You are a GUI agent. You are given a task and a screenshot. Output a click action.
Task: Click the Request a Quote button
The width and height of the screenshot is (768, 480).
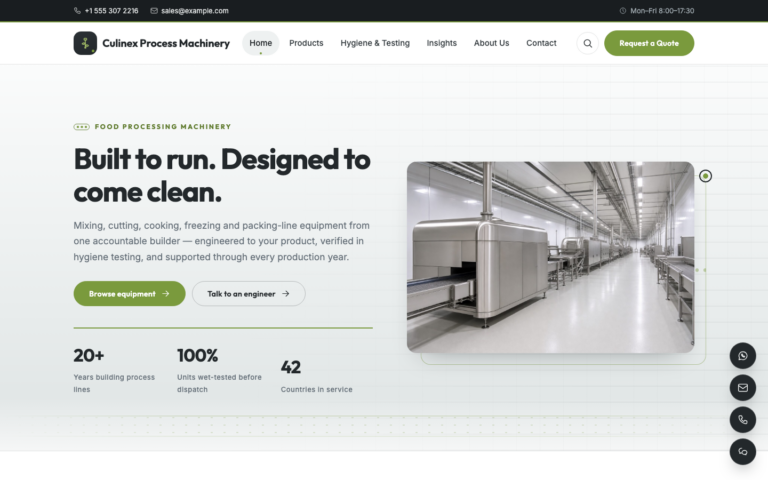pyautogui.click(x=649, y=43)
